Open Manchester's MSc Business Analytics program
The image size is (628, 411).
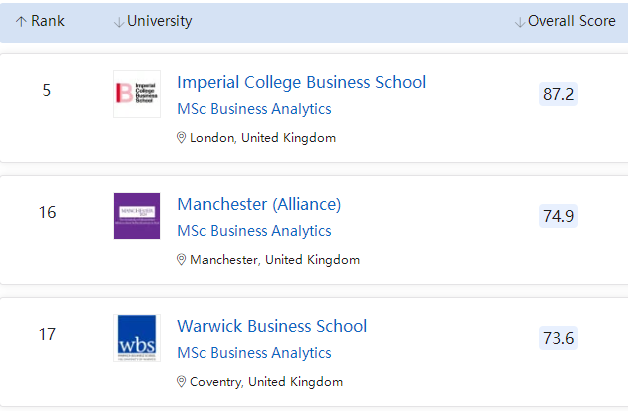(254, 231)
